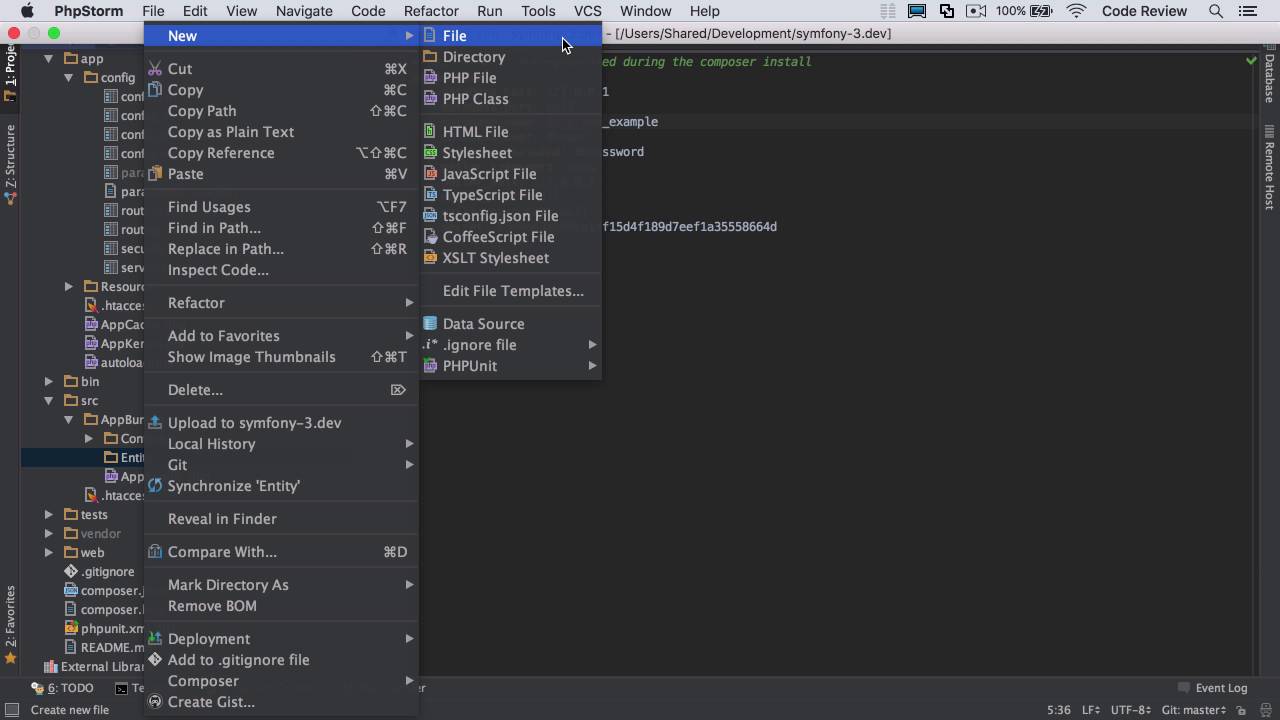1280x720 pixels.
Task: Collapse the config folder in project tree
Action: click(69, 78)
